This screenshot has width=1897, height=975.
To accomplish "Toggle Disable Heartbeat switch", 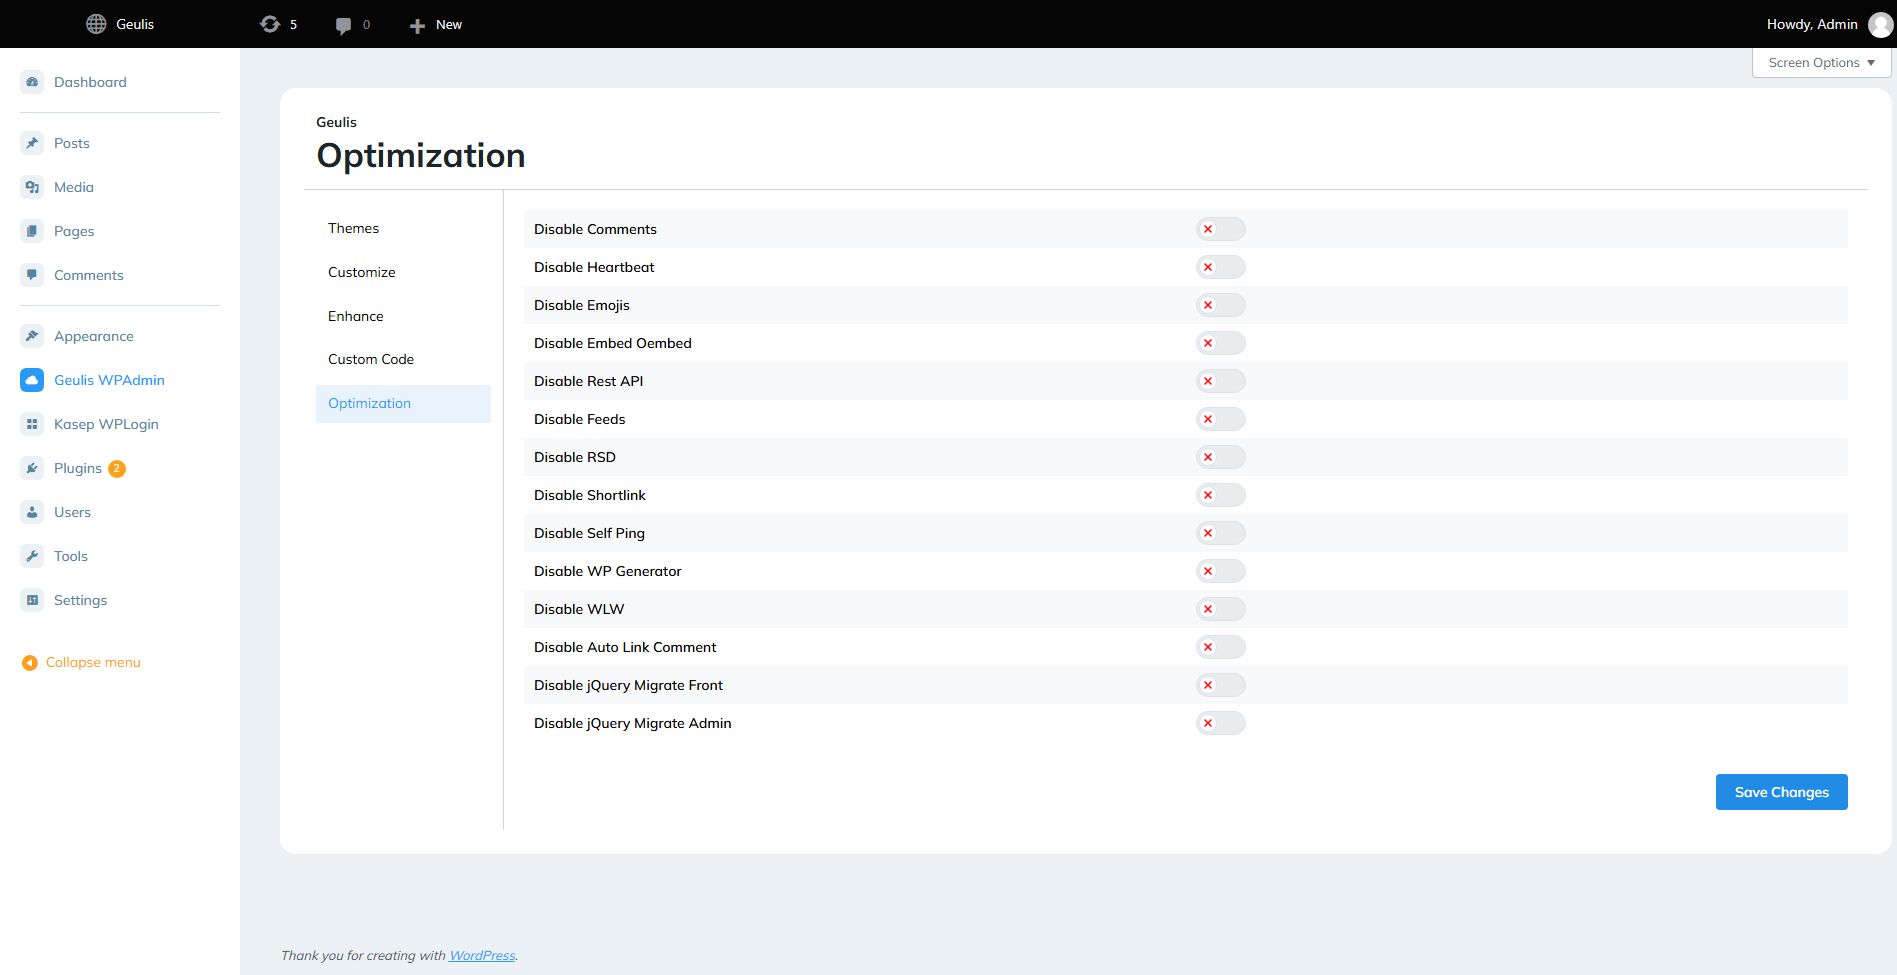I will [x=1220, y=267].
